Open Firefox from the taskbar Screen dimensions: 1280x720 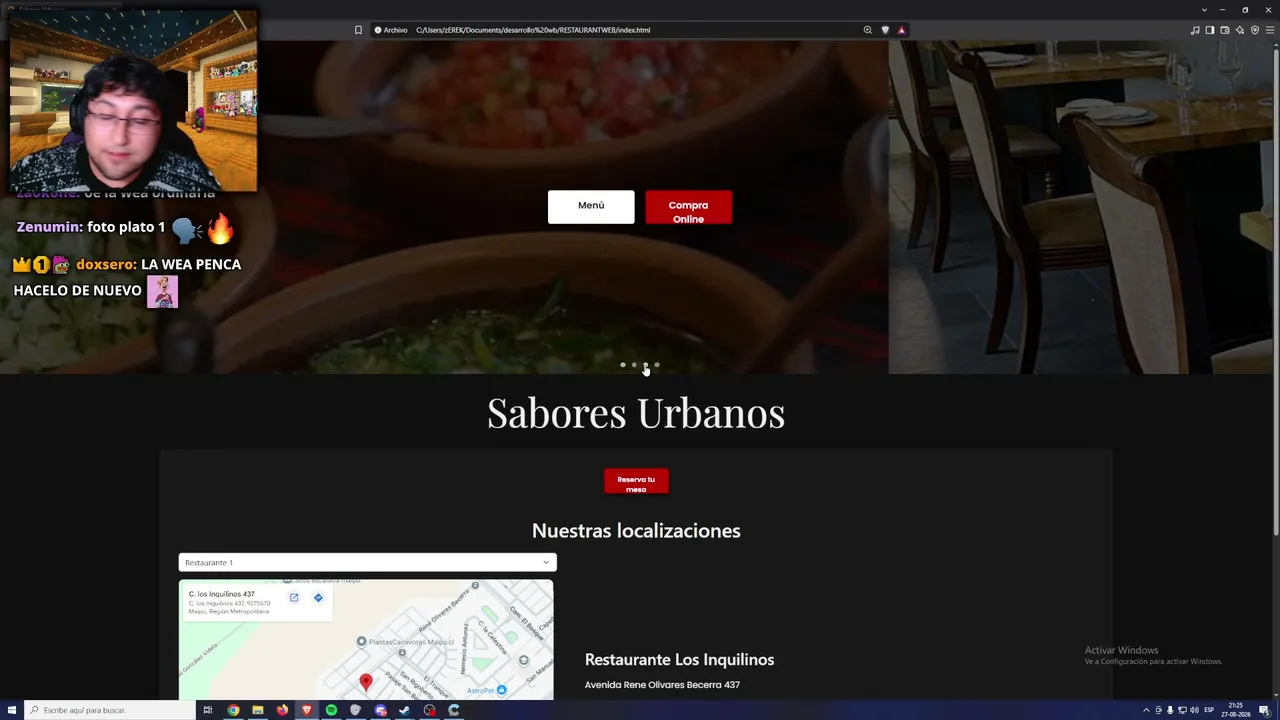[x=282, y=710]
